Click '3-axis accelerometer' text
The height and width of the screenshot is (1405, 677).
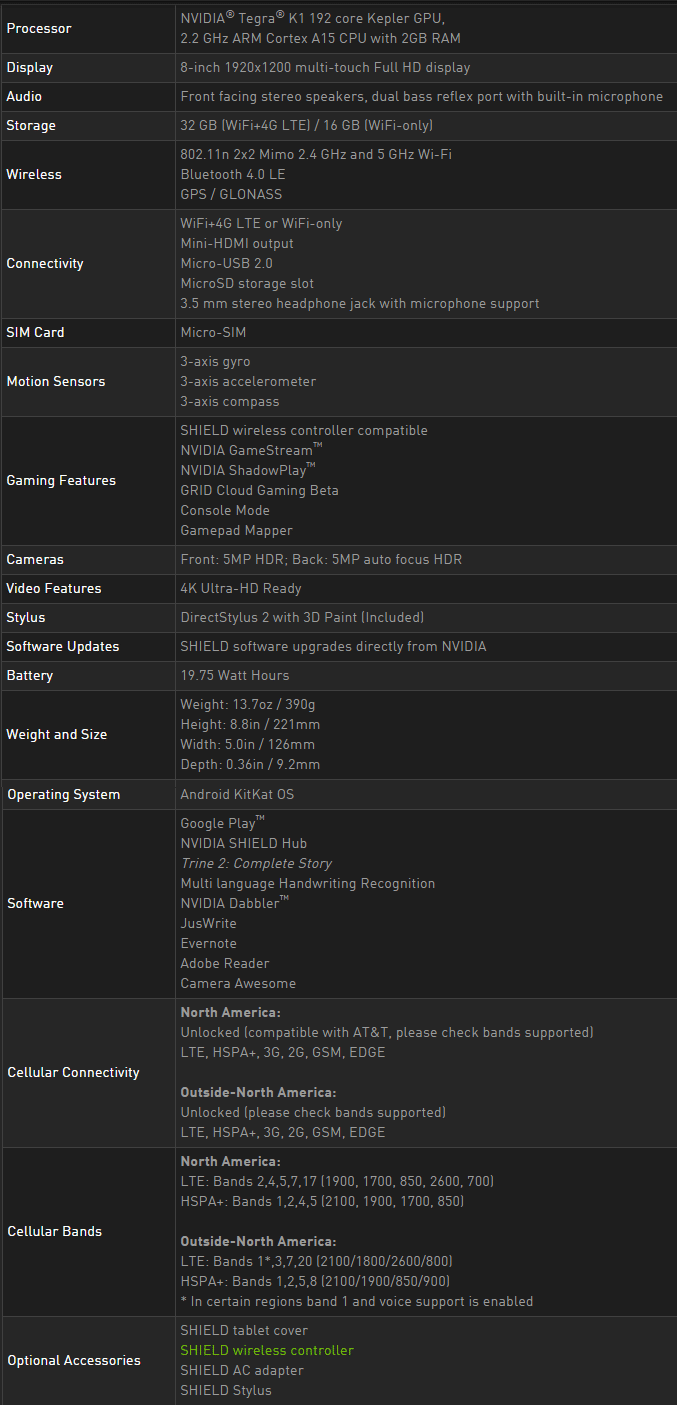(x=248, y=381)
